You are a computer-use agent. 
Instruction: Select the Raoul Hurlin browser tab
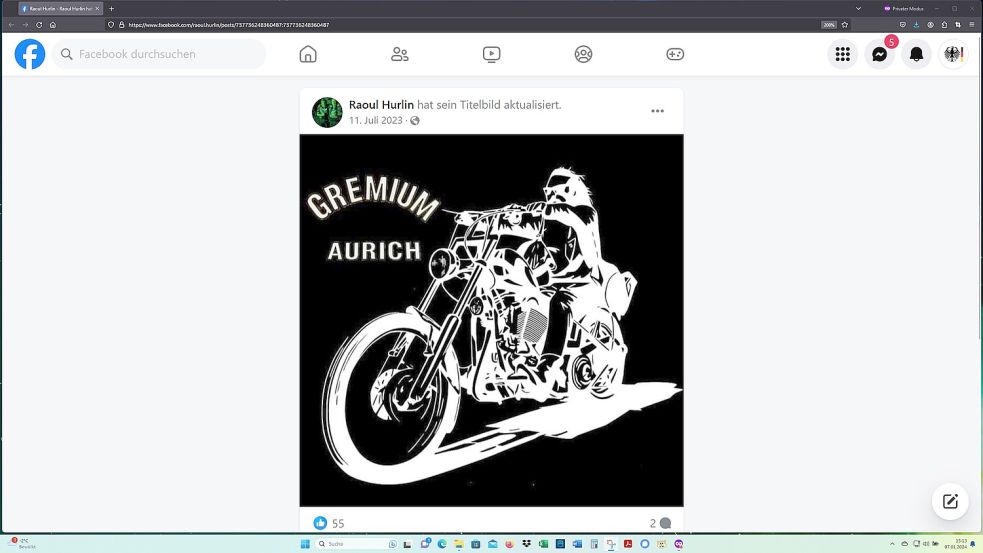click(60, 9)
